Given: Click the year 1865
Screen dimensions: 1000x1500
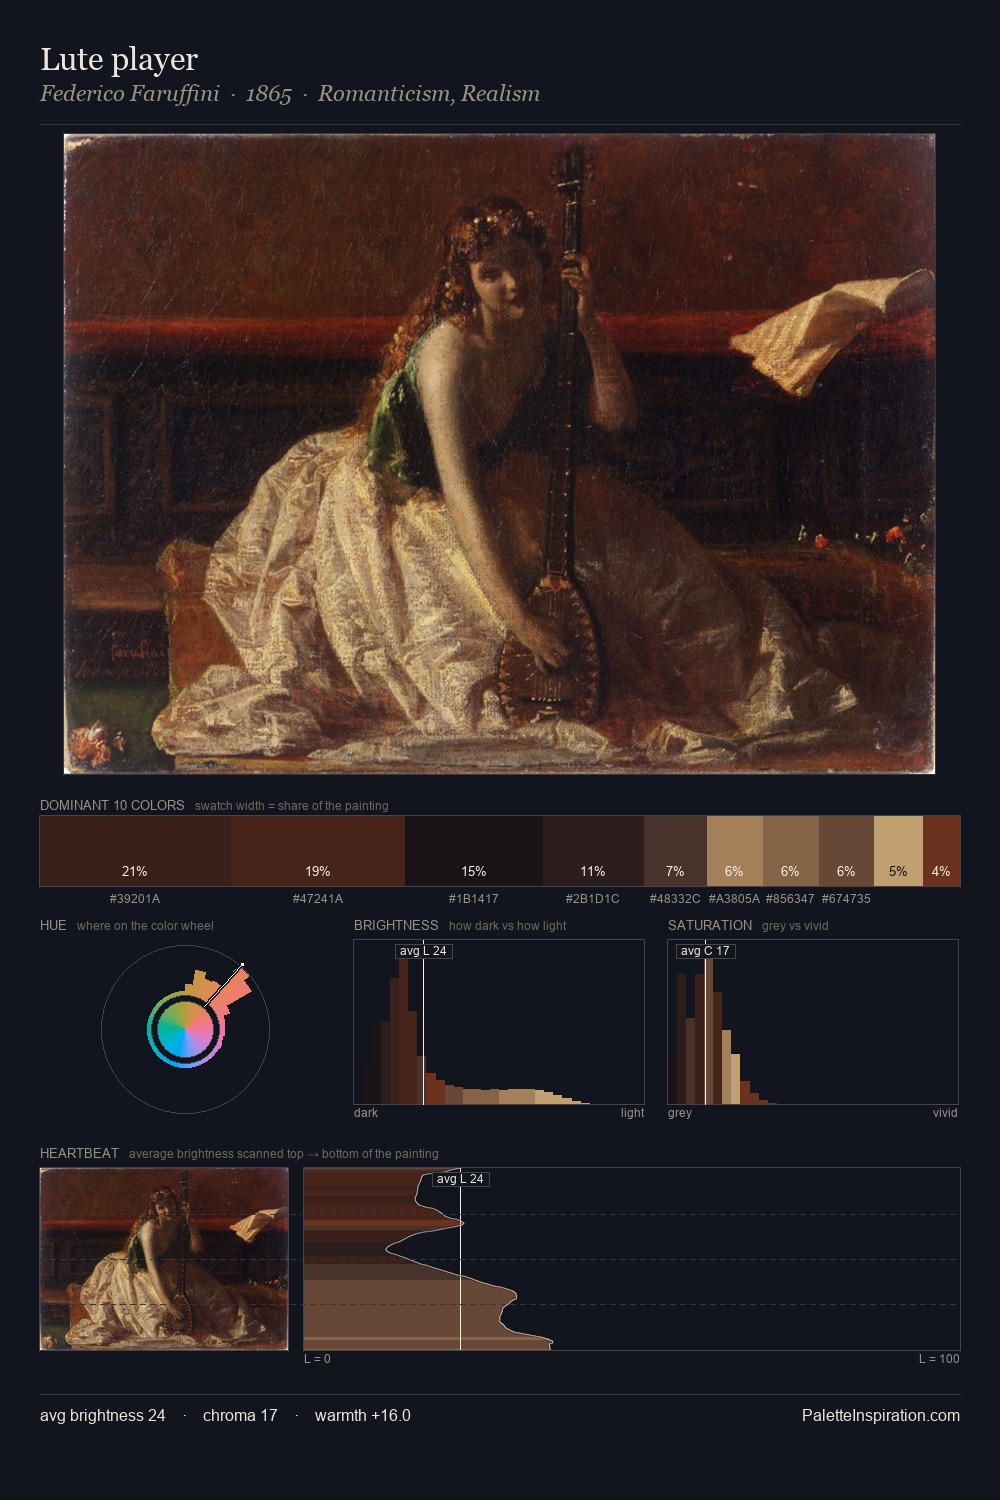Looking at the screenshot, I should tap(269, 94).
